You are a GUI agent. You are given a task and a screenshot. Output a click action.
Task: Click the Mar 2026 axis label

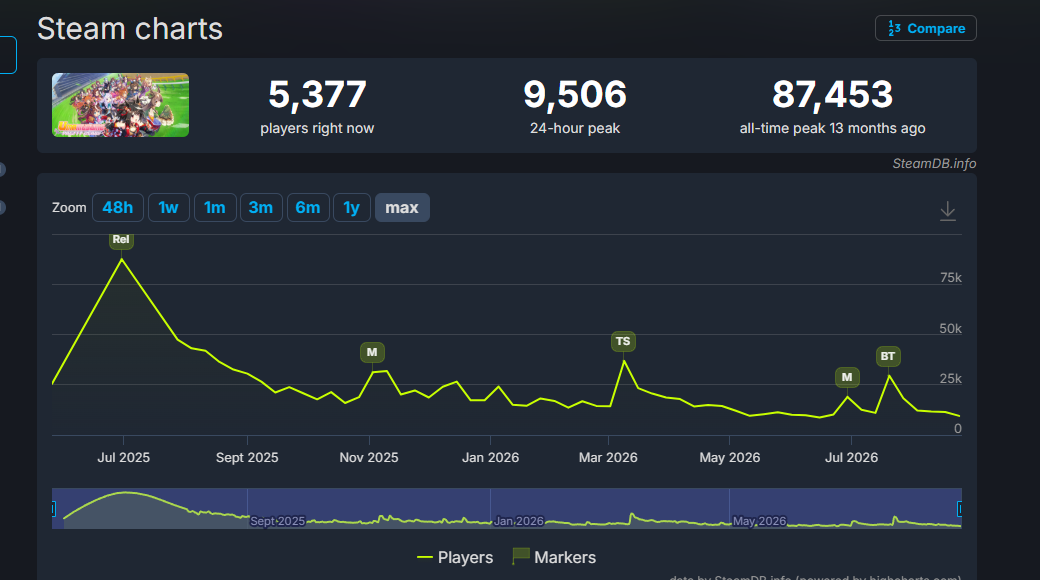608,457
